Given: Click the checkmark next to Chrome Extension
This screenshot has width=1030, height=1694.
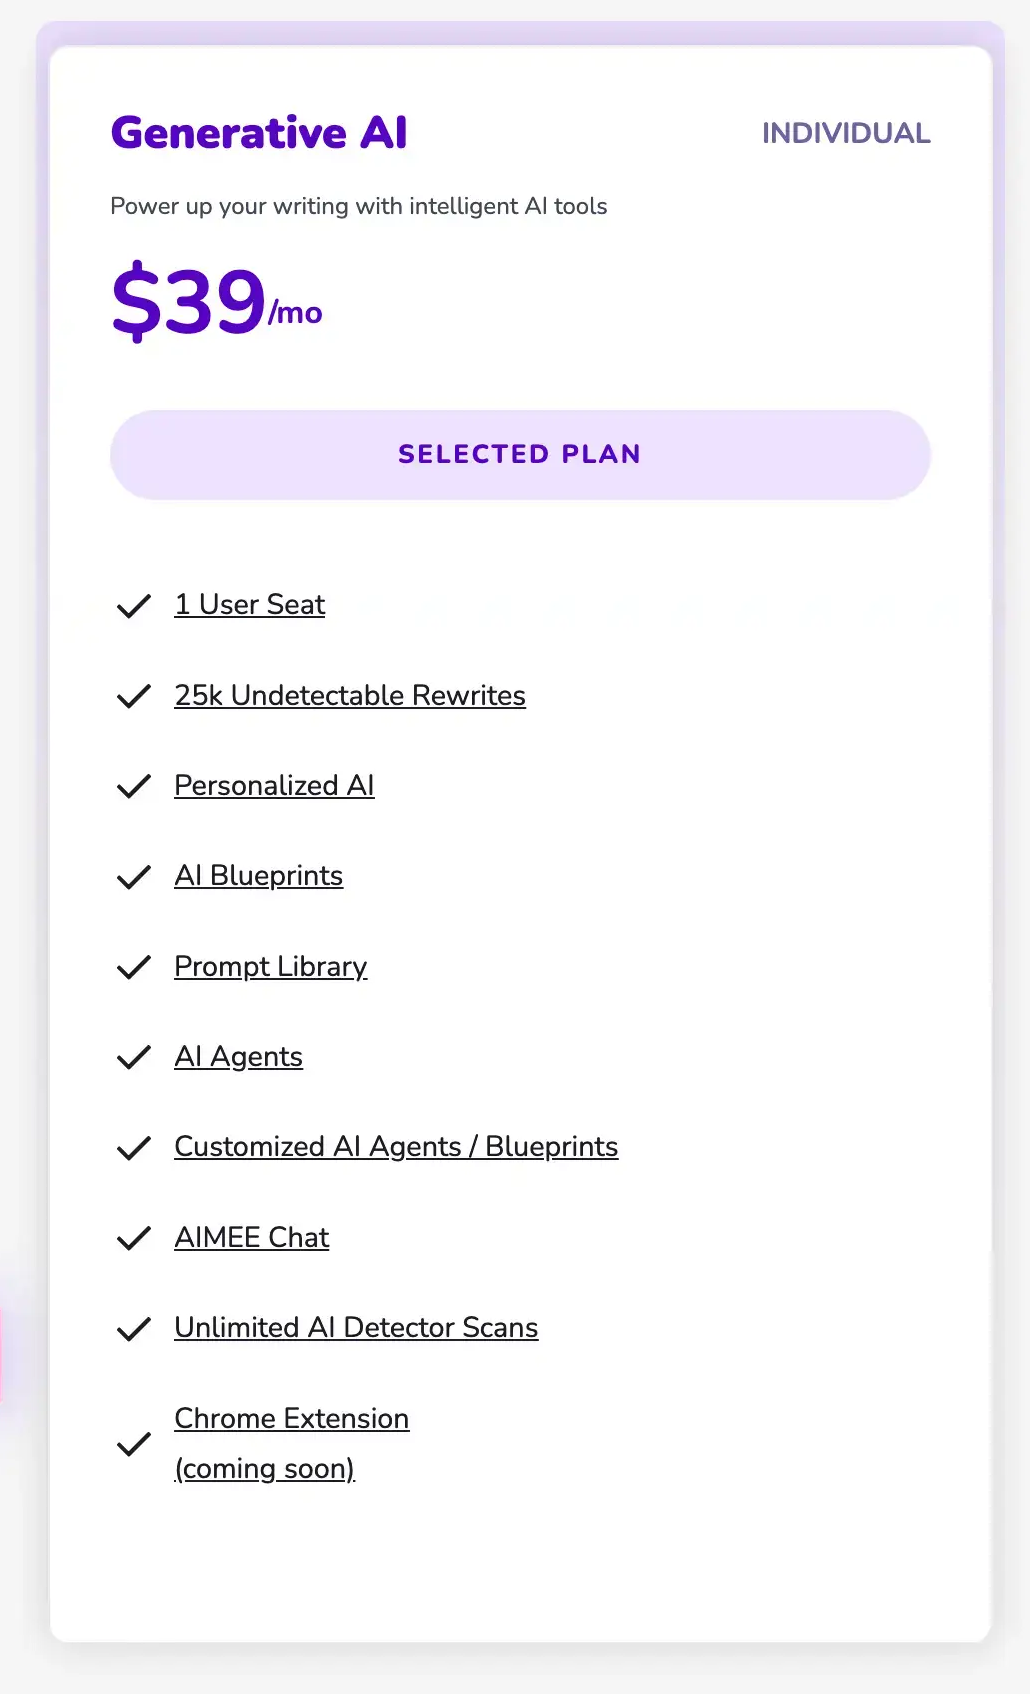Looking at the screenshot, I should [134, 1444].
